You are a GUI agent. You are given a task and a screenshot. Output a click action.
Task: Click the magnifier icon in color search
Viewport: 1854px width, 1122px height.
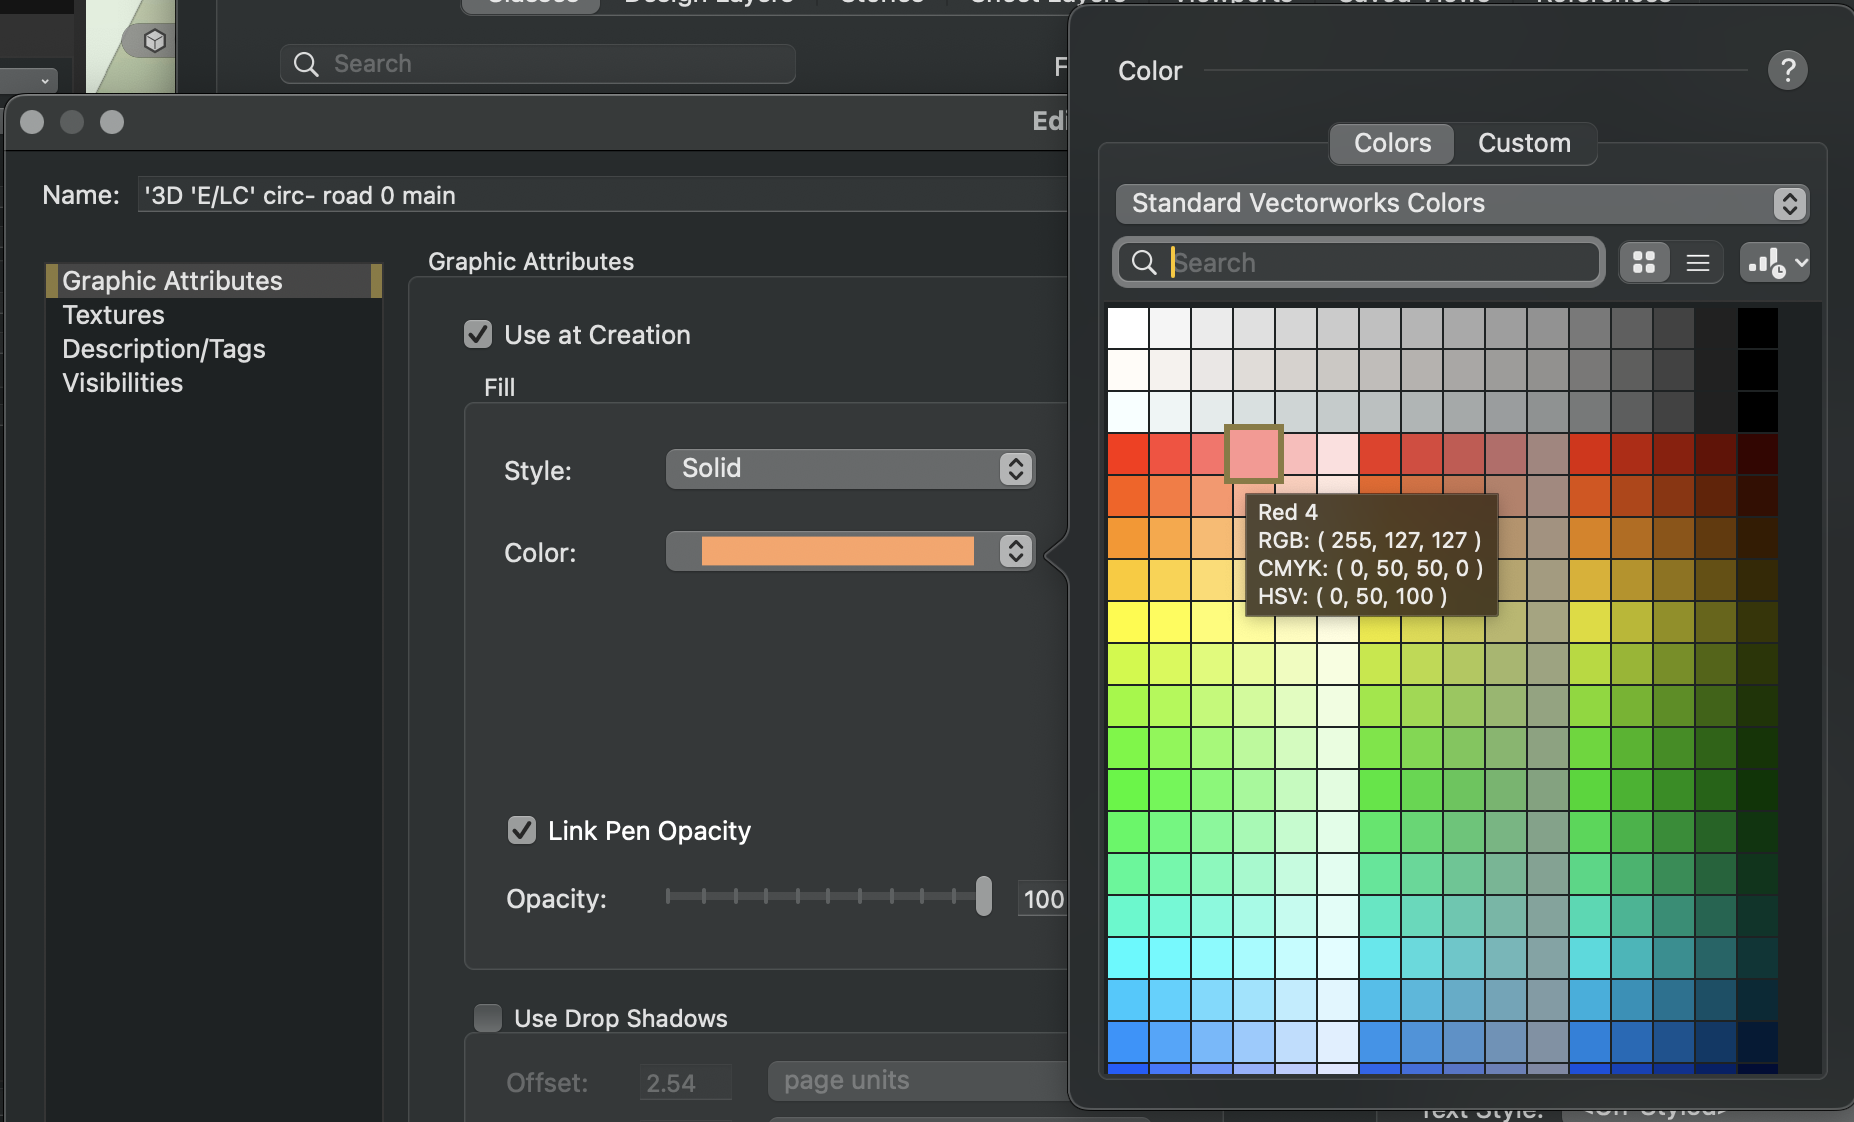[x=1144, y=263]
